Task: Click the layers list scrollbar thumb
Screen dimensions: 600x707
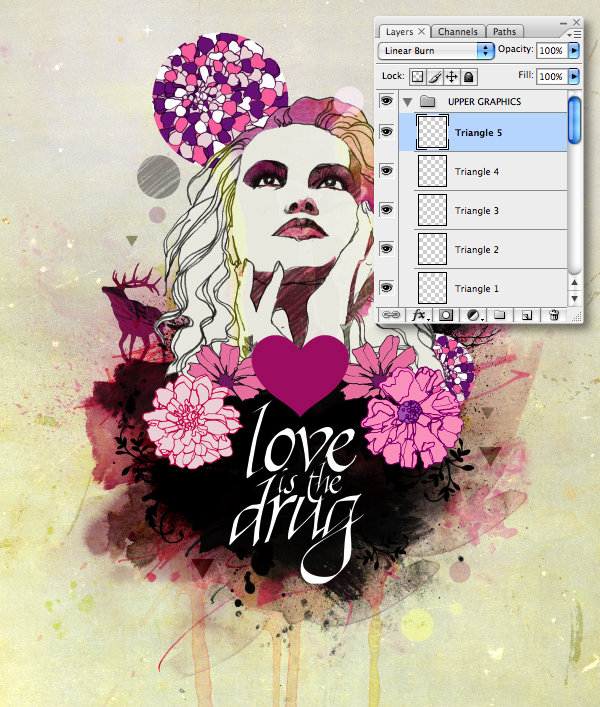Action: tap(574, 121)
